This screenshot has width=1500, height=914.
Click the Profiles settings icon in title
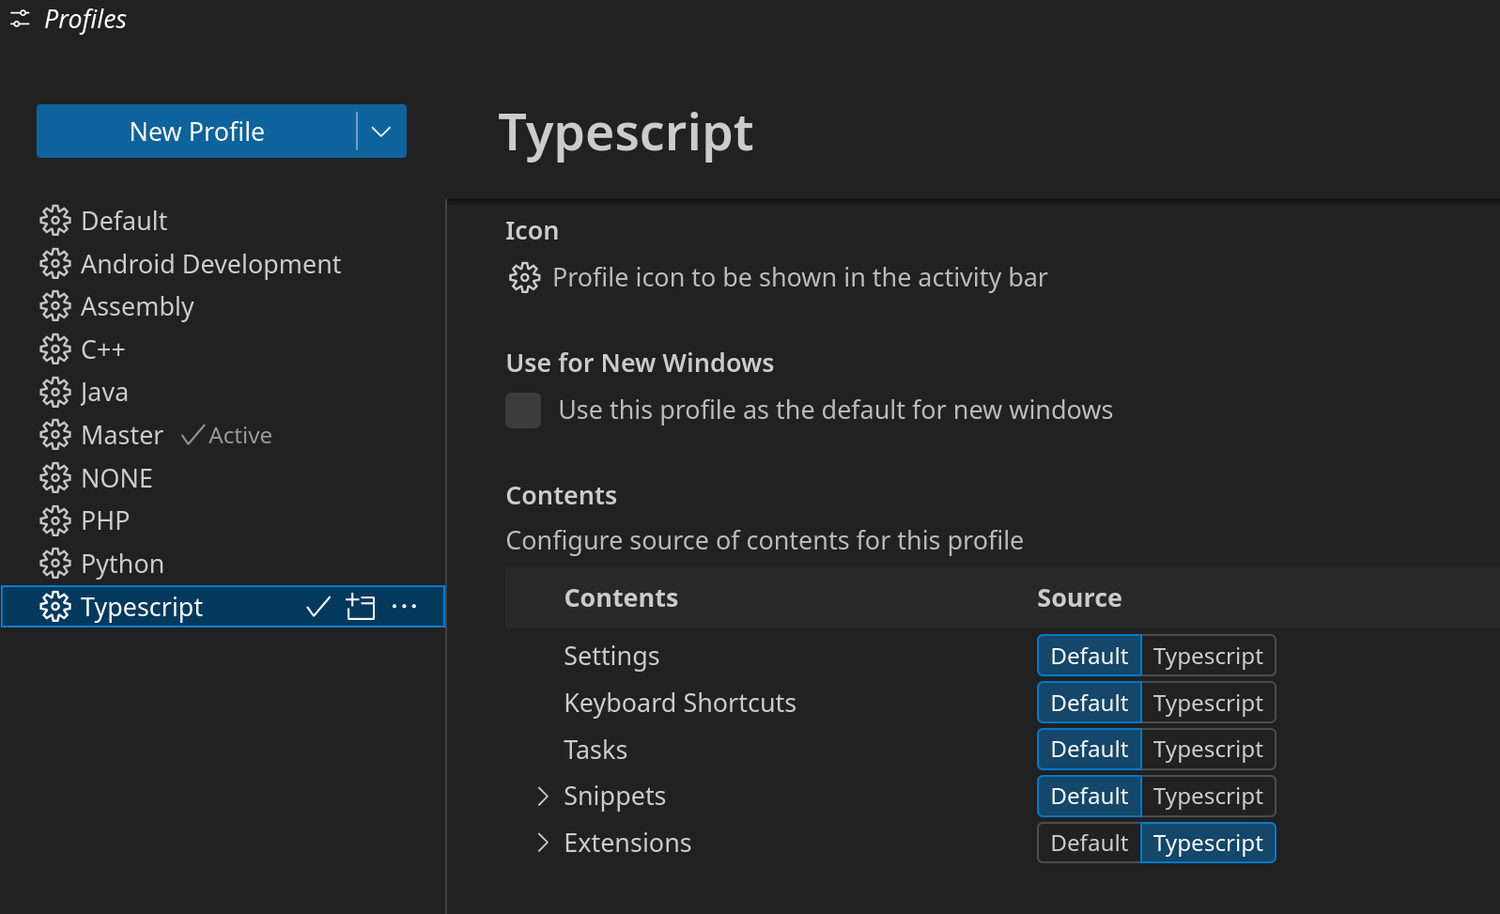click(x=20, y=20)
